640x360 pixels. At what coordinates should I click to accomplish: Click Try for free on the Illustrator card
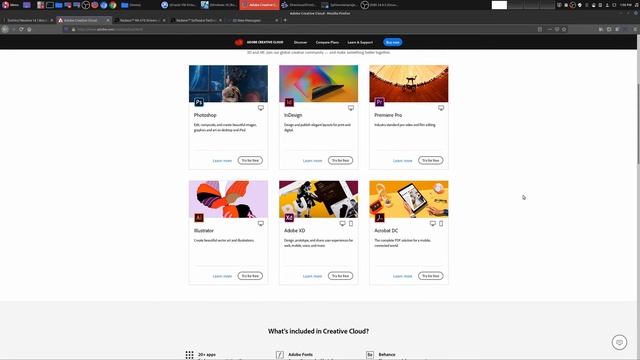tap(250, 276)
